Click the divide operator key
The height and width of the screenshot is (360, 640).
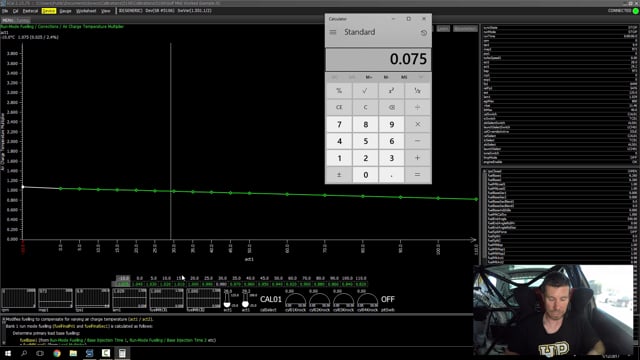417,107
